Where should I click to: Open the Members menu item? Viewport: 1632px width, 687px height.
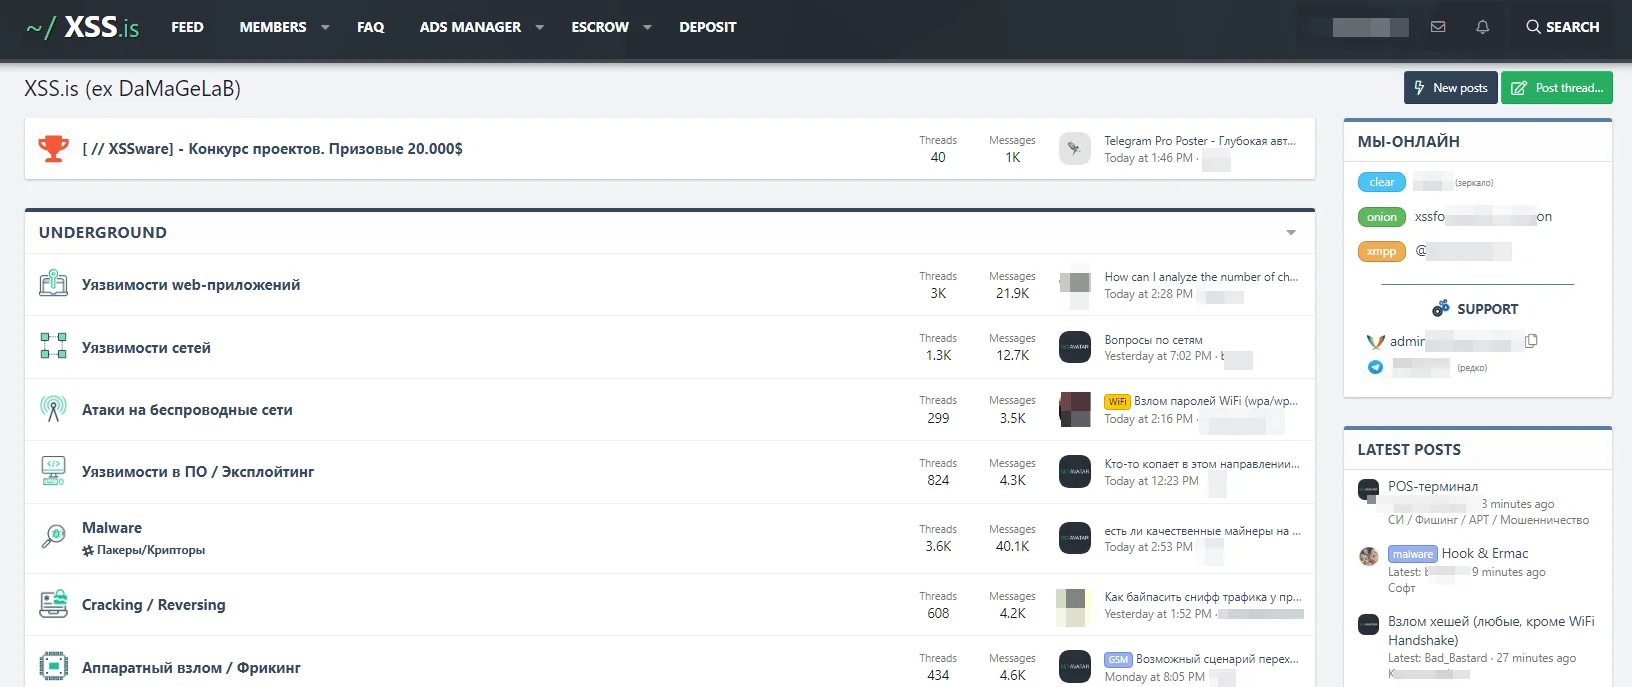pyautogui.click(x=273, y=27)
